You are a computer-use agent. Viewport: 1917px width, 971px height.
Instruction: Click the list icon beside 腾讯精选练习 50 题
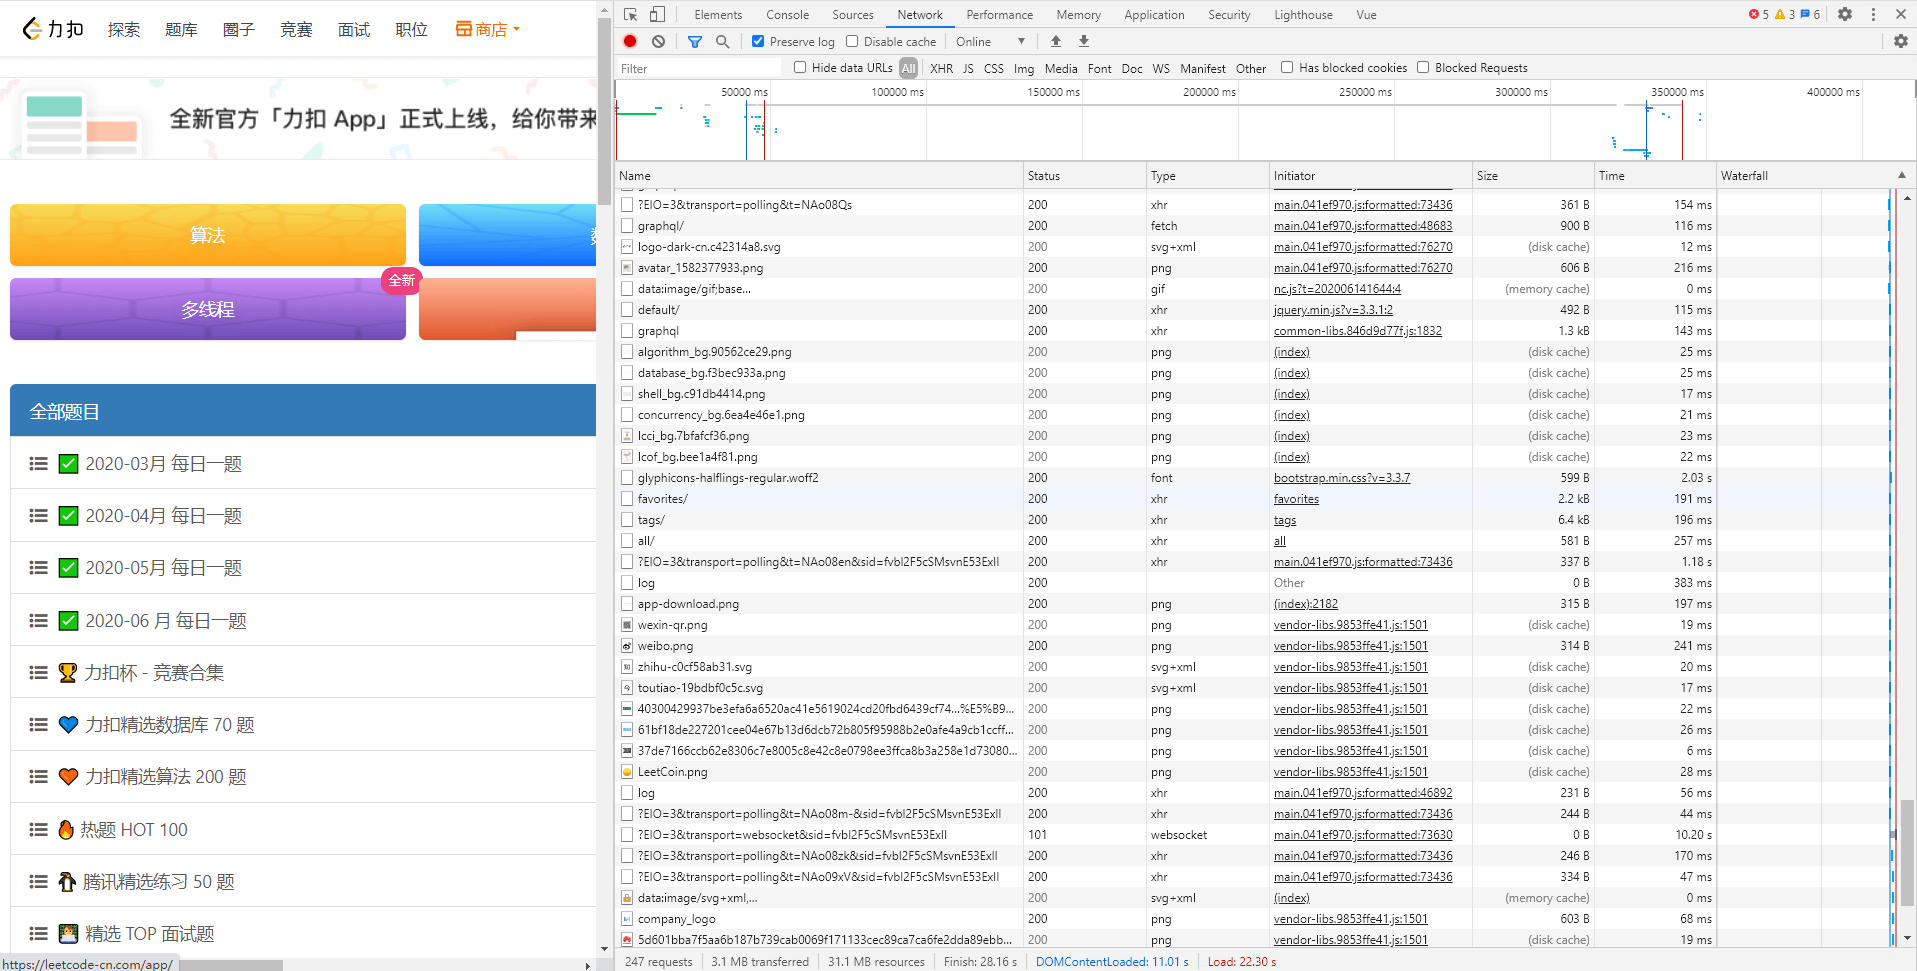pos(39,881)
